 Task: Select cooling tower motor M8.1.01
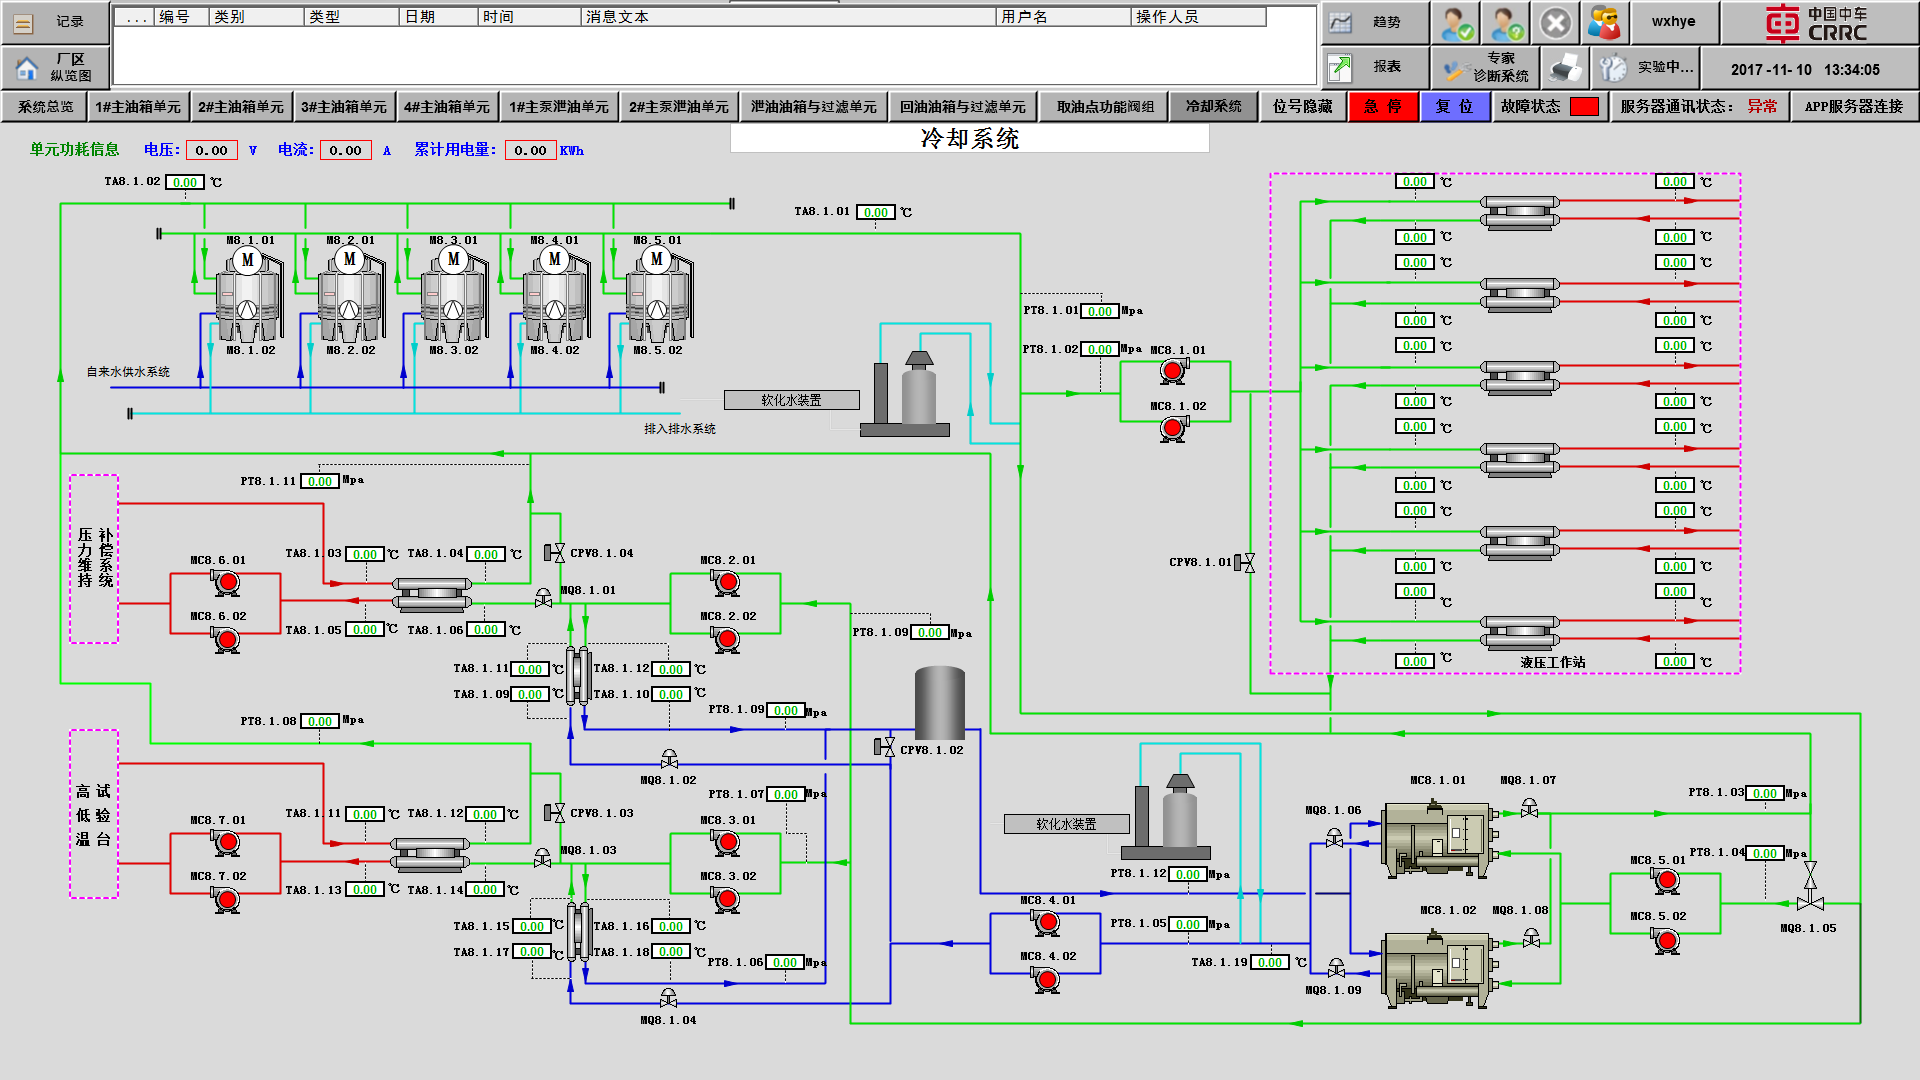point(248,260)
